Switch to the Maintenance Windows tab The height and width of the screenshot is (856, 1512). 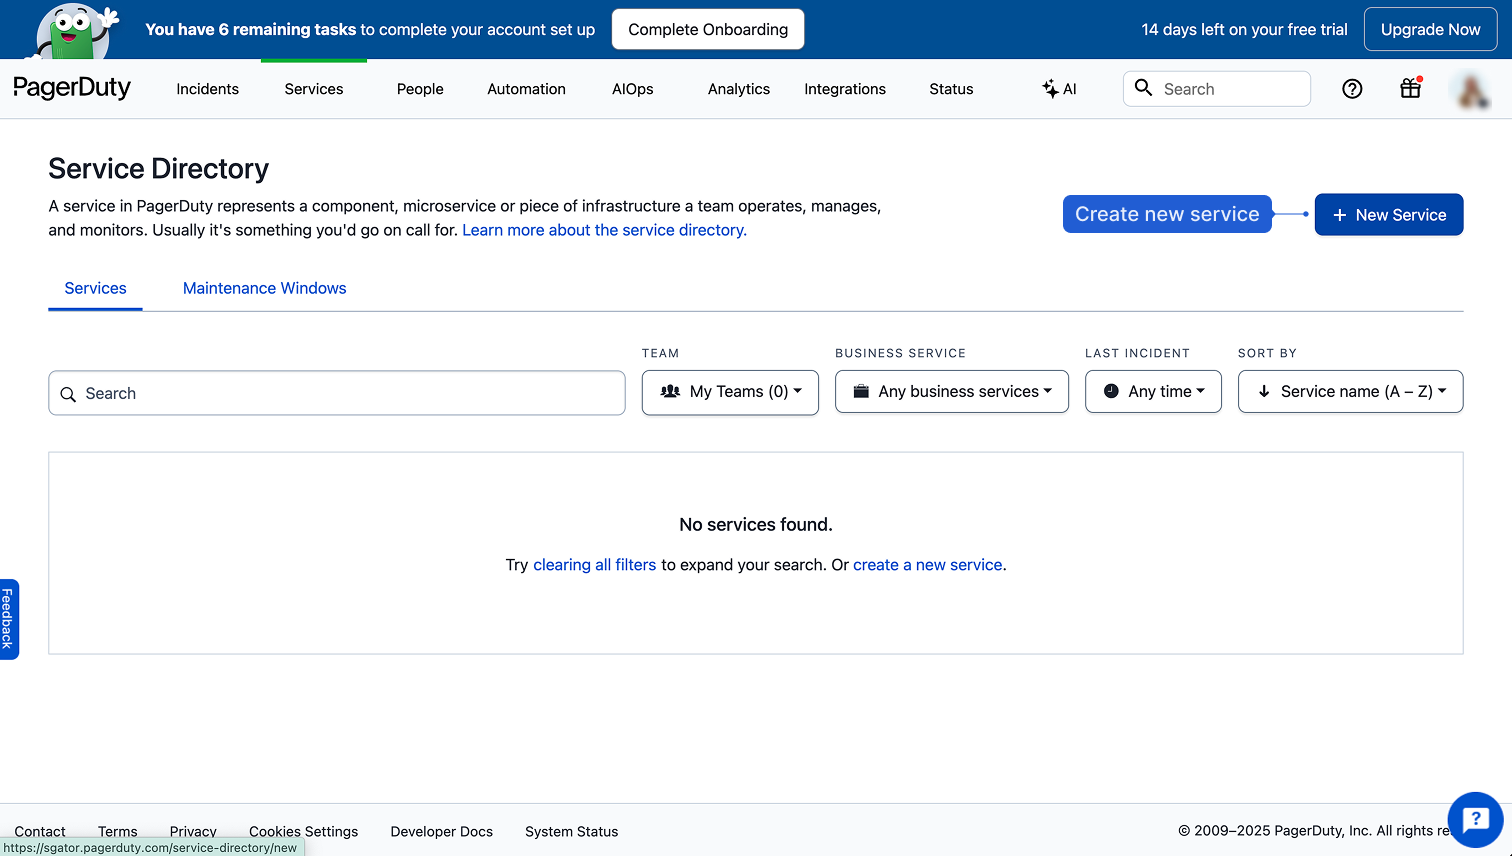click(265, 288)
